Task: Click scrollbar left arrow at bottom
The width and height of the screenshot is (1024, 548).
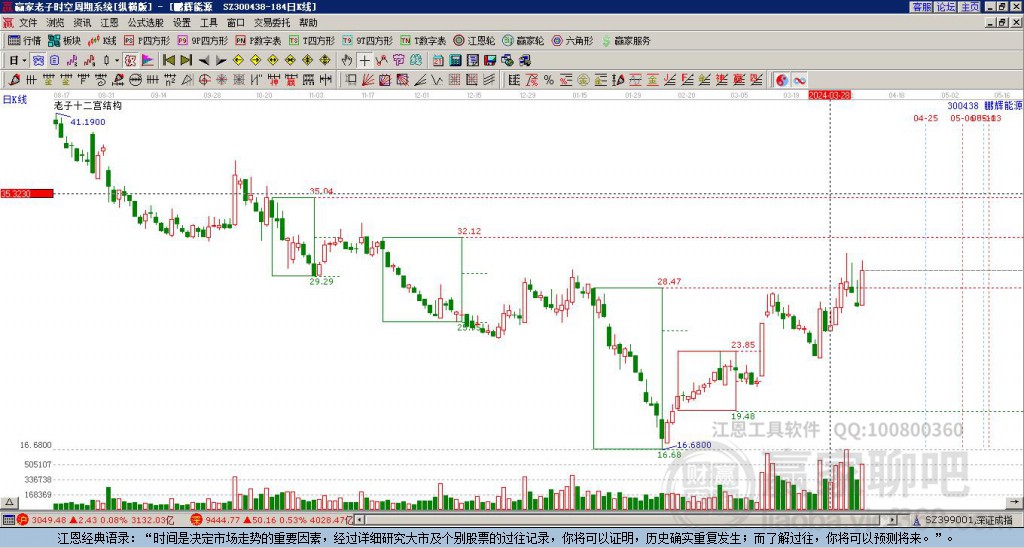Action: click(x=359, y=520)
